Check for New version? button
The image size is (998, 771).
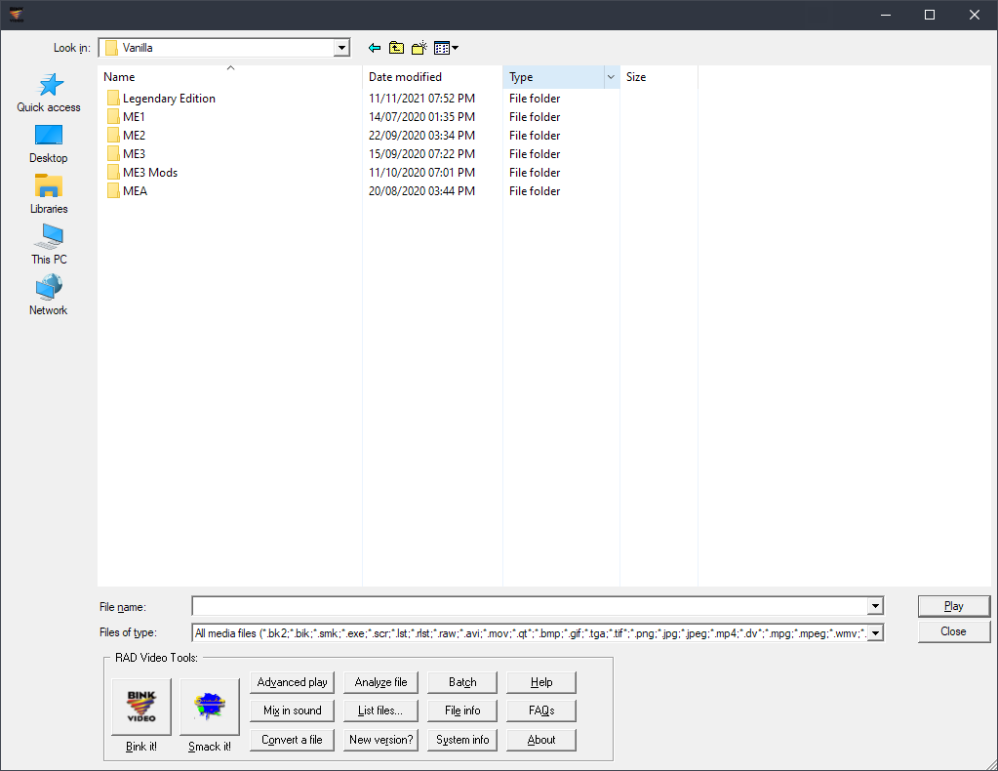click(x=381, y=740)
